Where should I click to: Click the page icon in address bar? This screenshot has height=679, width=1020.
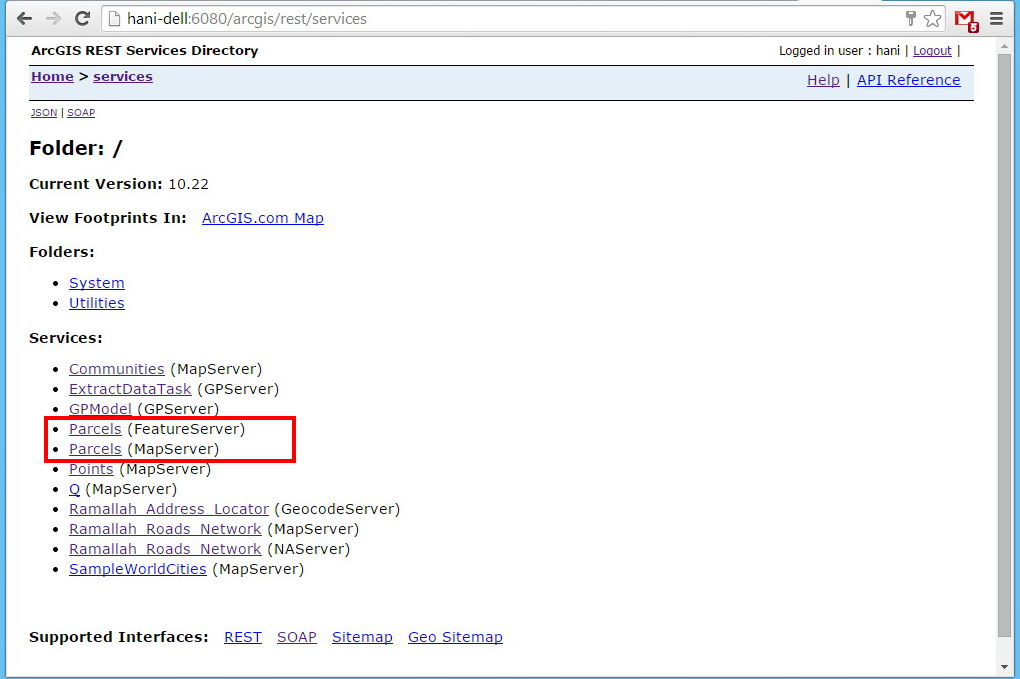coord(114,18)
